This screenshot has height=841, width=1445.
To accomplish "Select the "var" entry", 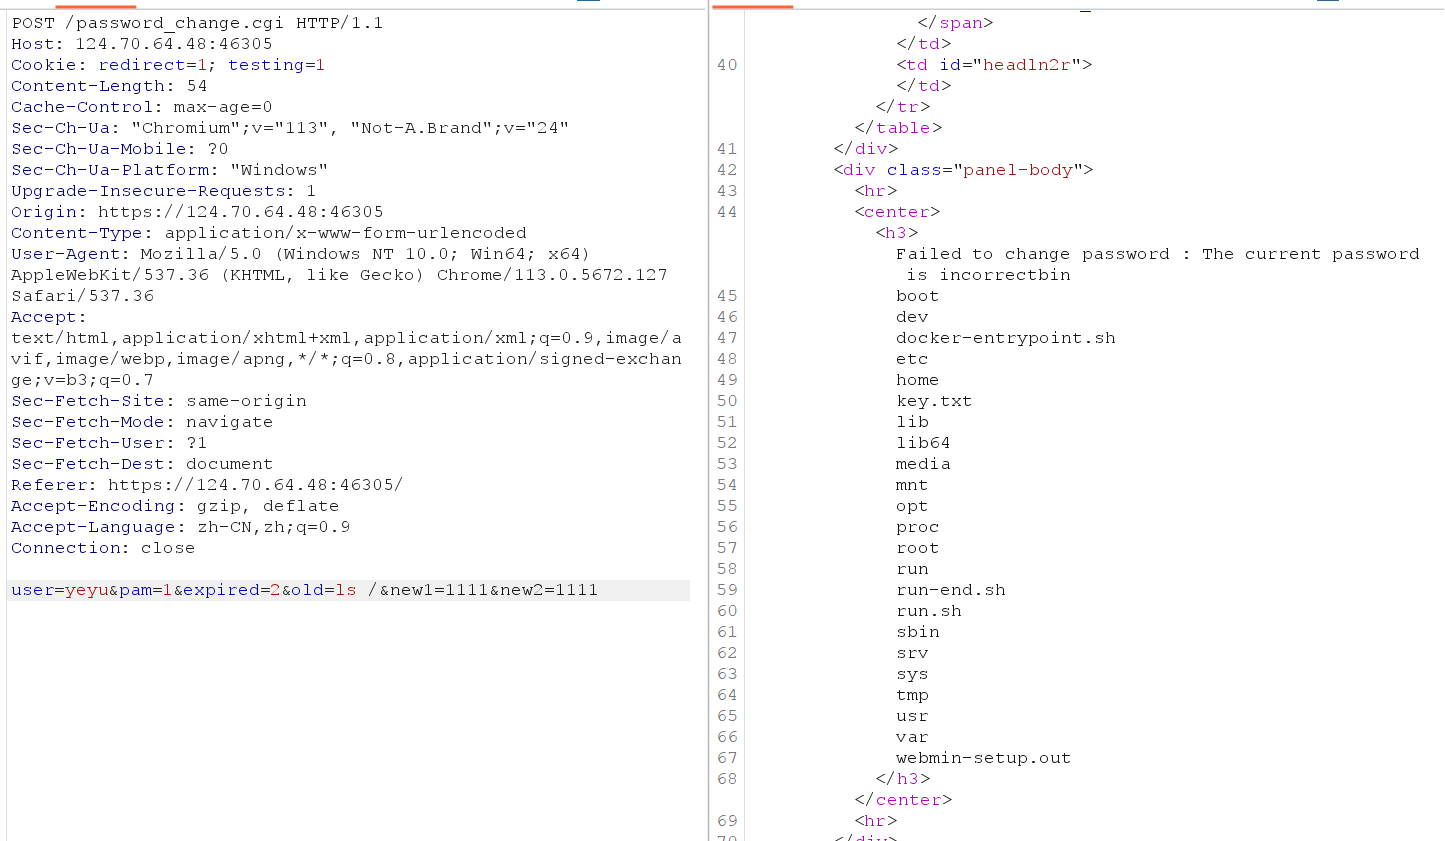I will 912,737.
